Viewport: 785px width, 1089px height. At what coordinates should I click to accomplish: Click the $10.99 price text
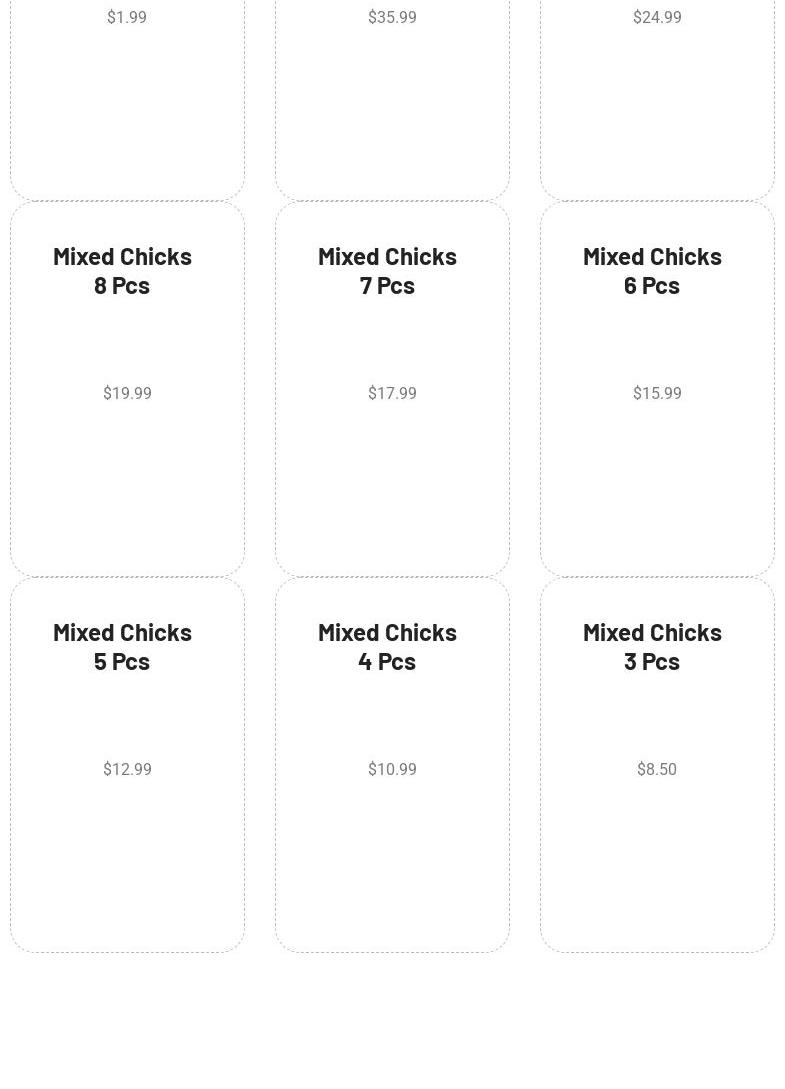[x=392, y=769]
